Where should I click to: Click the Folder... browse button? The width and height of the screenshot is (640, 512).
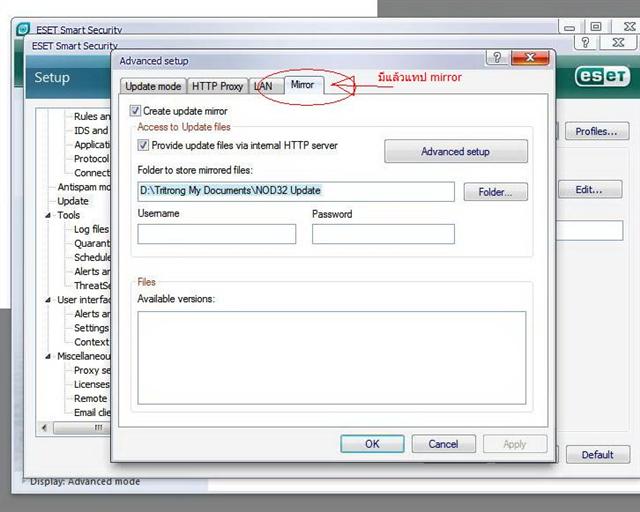[495, 192]
